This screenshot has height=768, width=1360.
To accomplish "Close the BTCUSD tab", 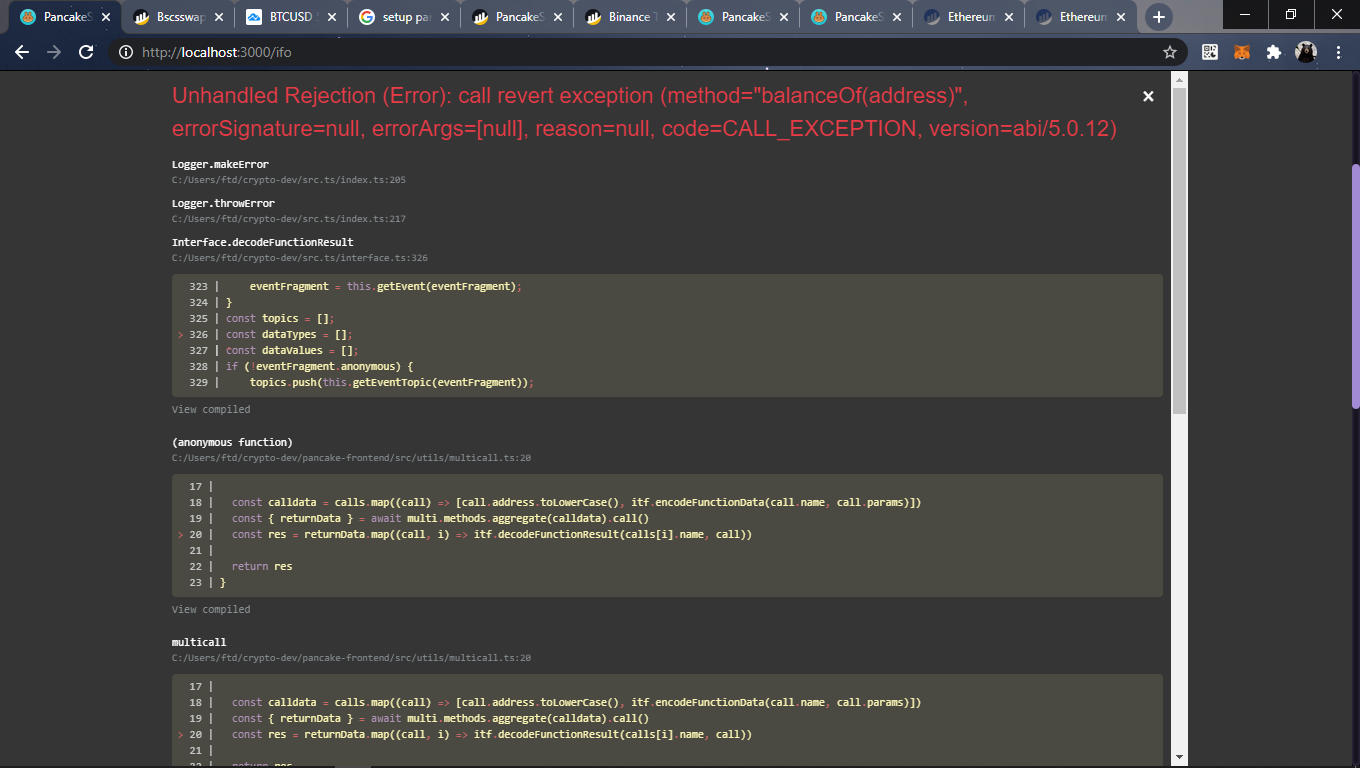I will coord(332,17).
